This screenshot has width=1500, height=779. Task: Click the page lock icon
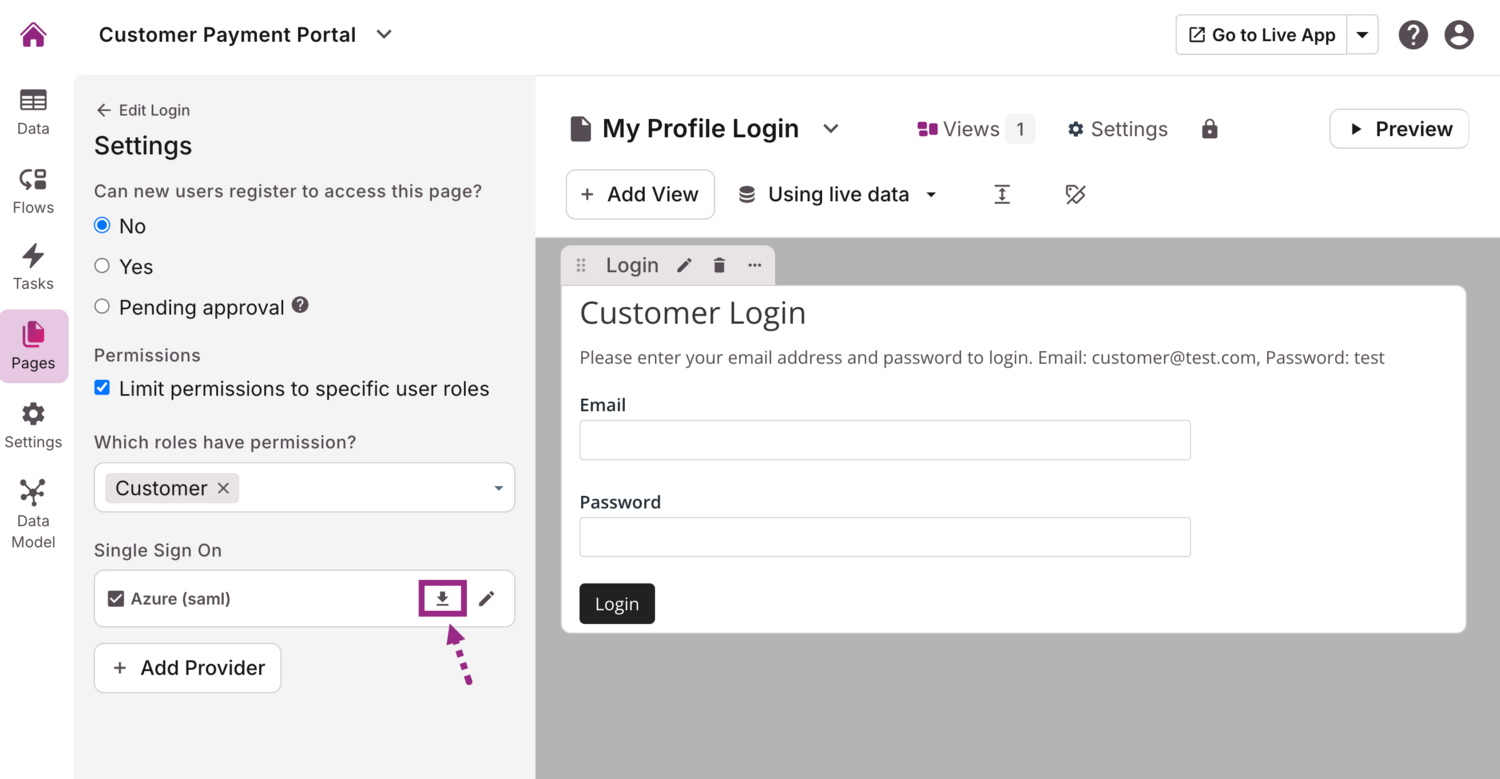pyautogui.click(x=1209, y=129)
